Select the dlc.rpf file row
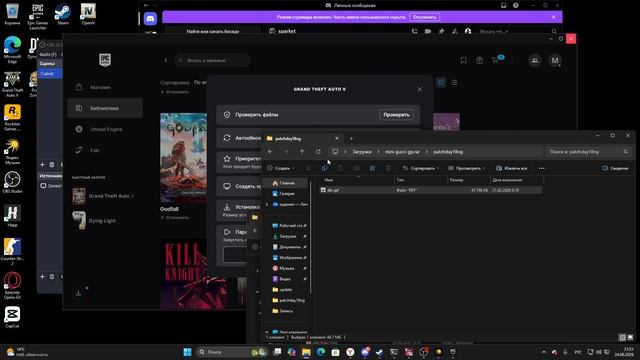This screenshot has height=360, width=640. point(431,190)
